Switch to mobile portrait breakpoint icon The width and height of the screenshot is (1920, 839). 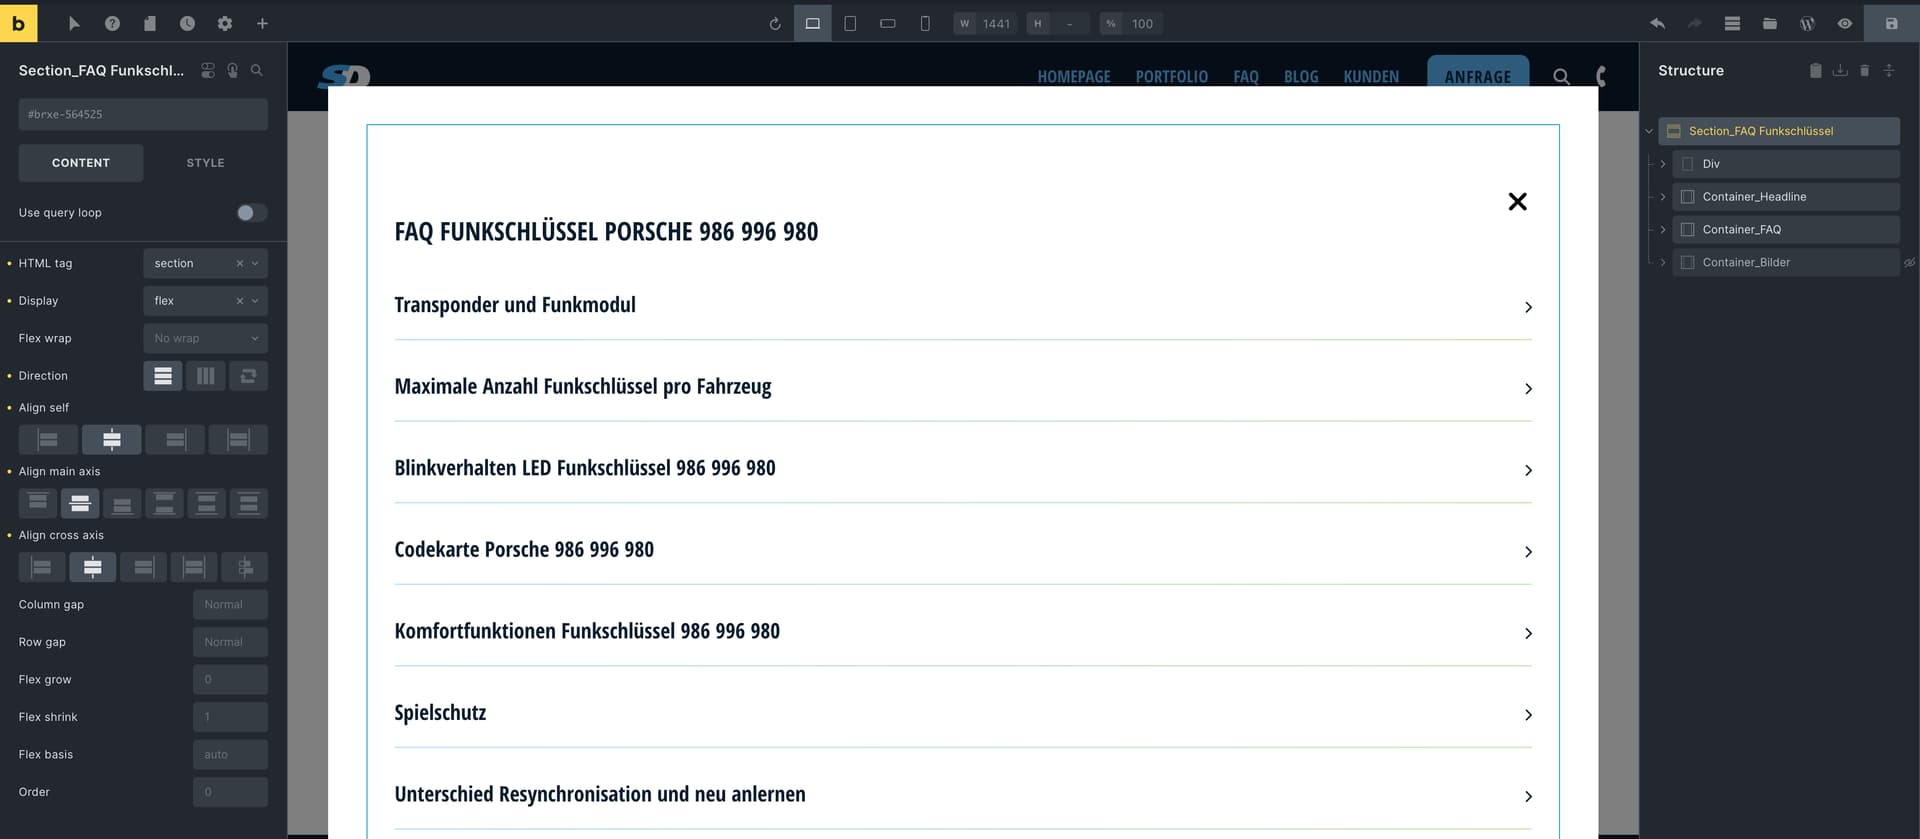pos(925,23)
